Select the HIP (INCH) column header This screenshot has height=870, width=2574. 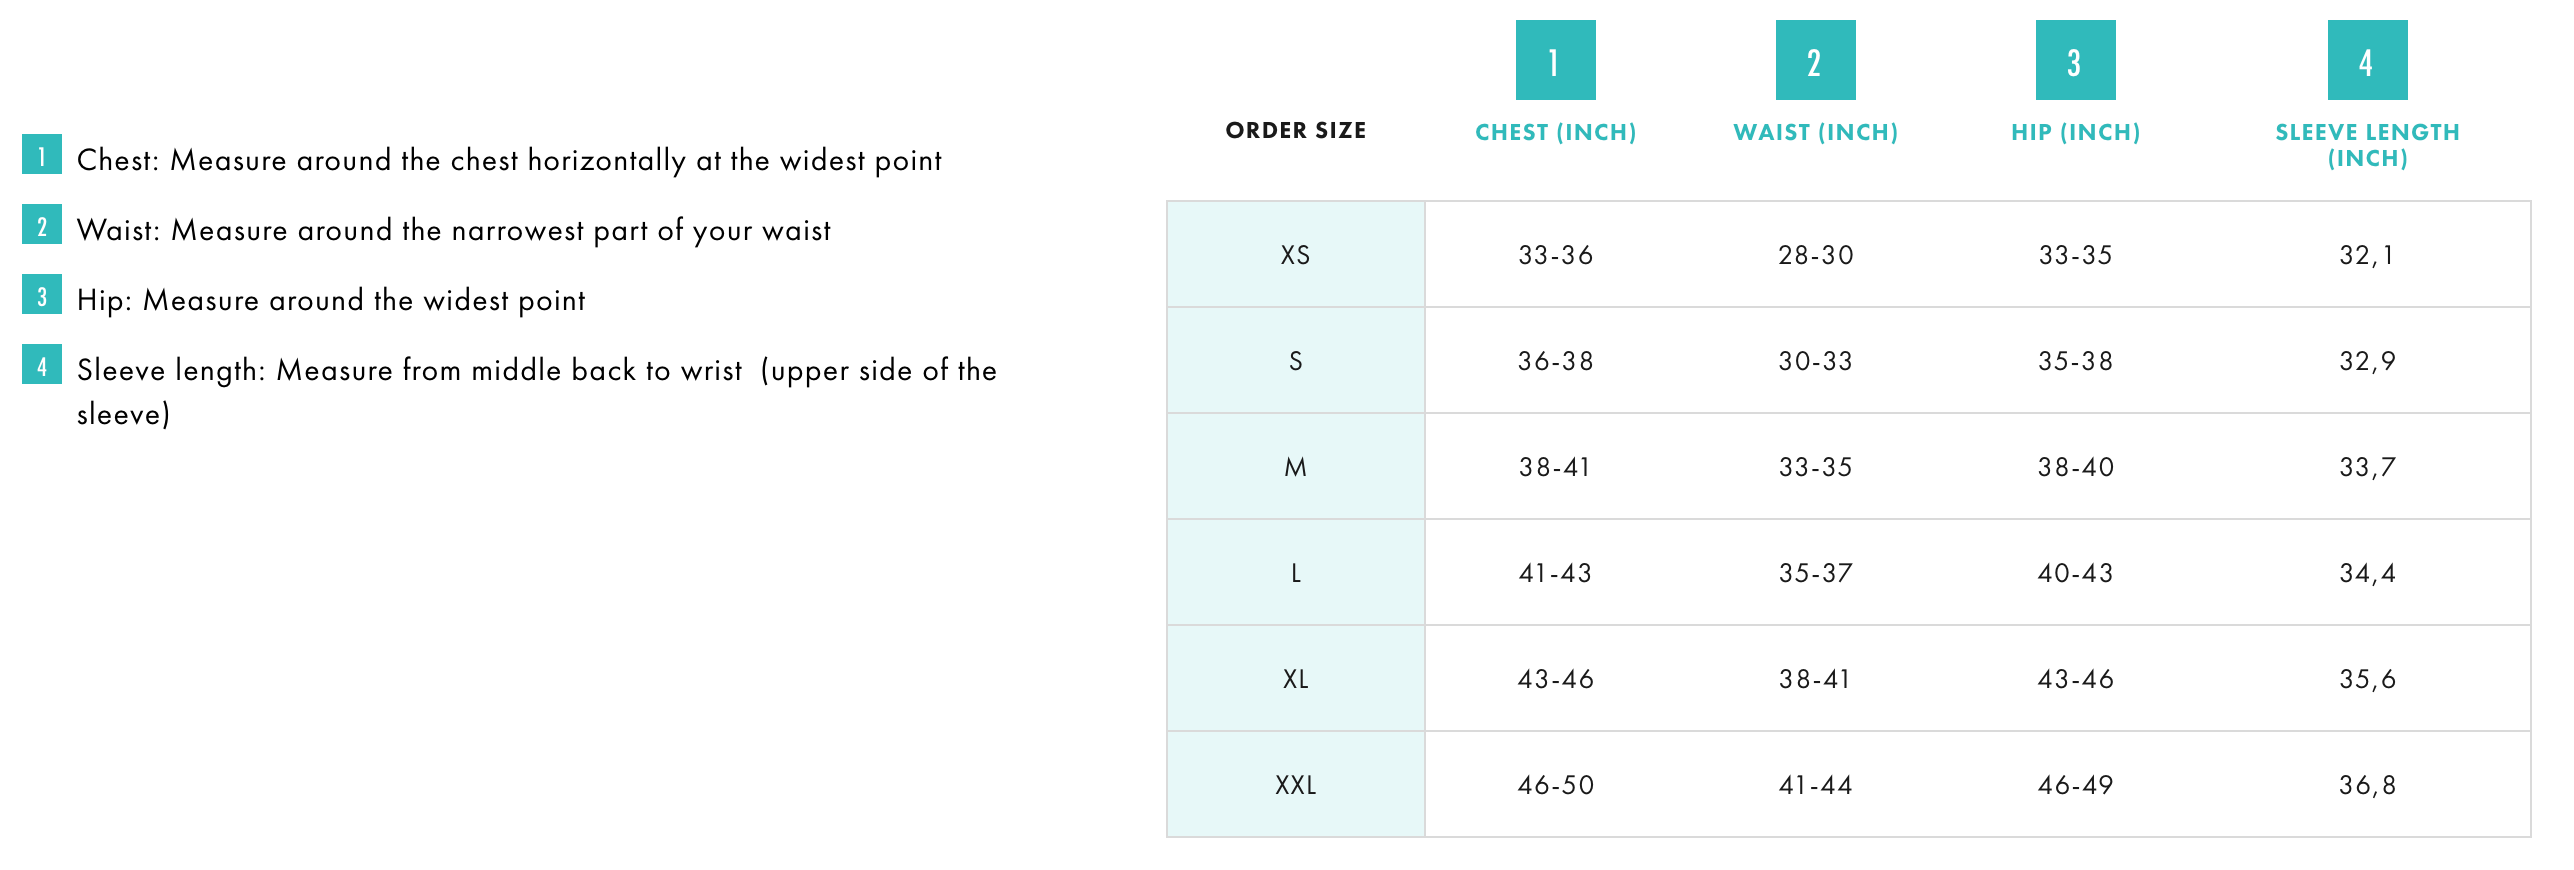[2075, 132]
